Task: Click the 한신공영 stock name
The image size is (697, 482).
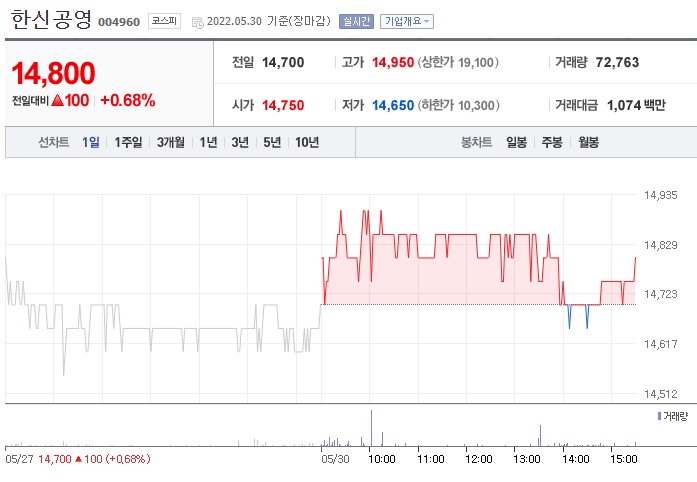Action: click(51, 20)
